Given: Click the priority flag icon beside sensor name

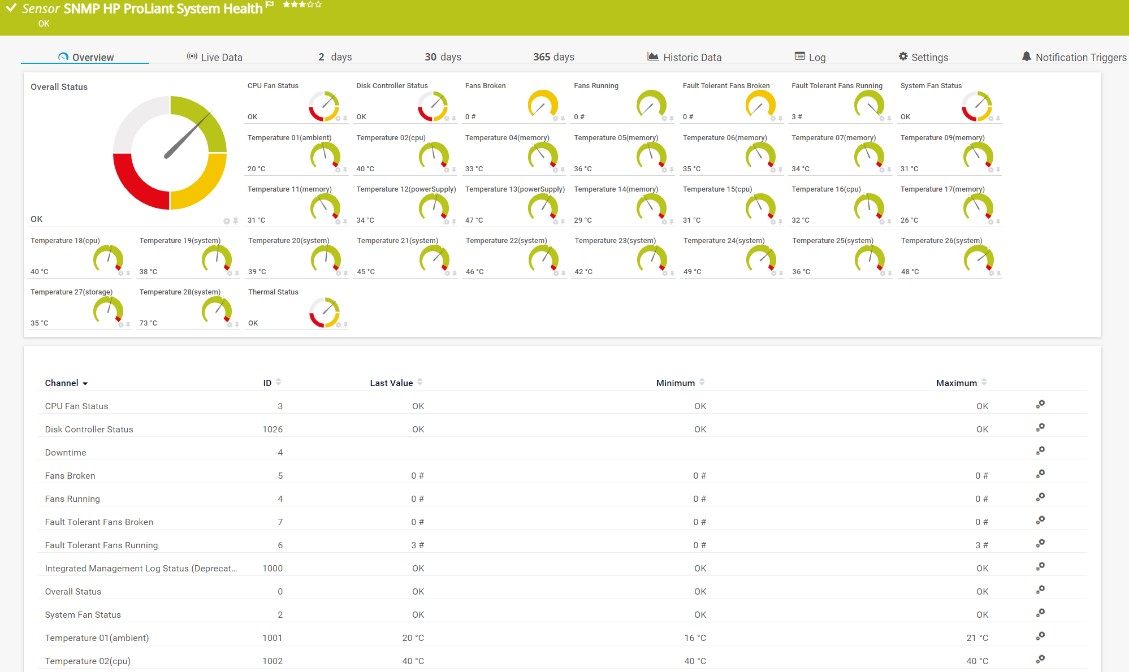Looking at the screenshot, I should tap(271, 6).
